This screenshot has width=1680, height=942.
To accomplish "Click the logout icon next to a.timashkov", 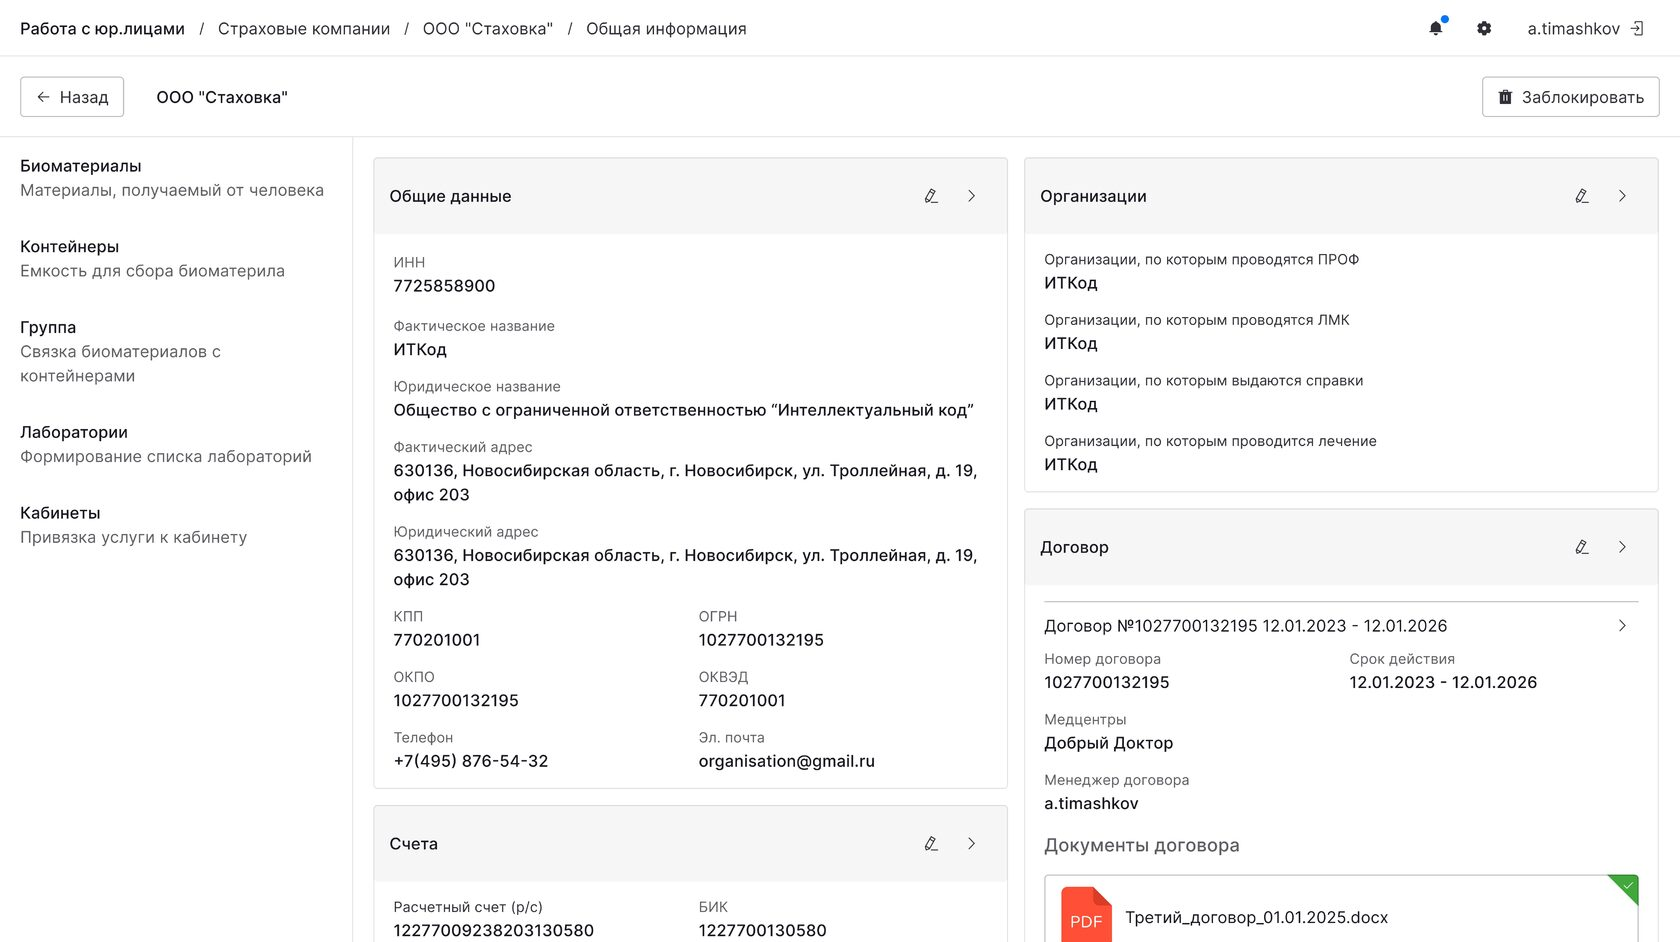I will (x=1637, y=29).
